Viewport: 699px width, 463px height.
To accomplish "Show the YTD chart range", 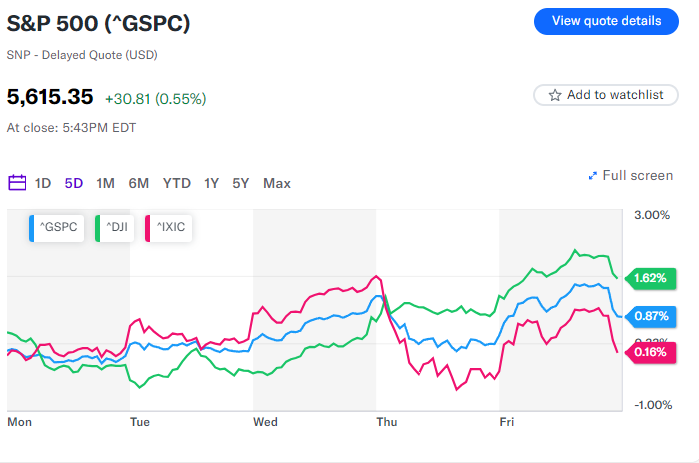I will pyautogui.click(x=177, y=183).
